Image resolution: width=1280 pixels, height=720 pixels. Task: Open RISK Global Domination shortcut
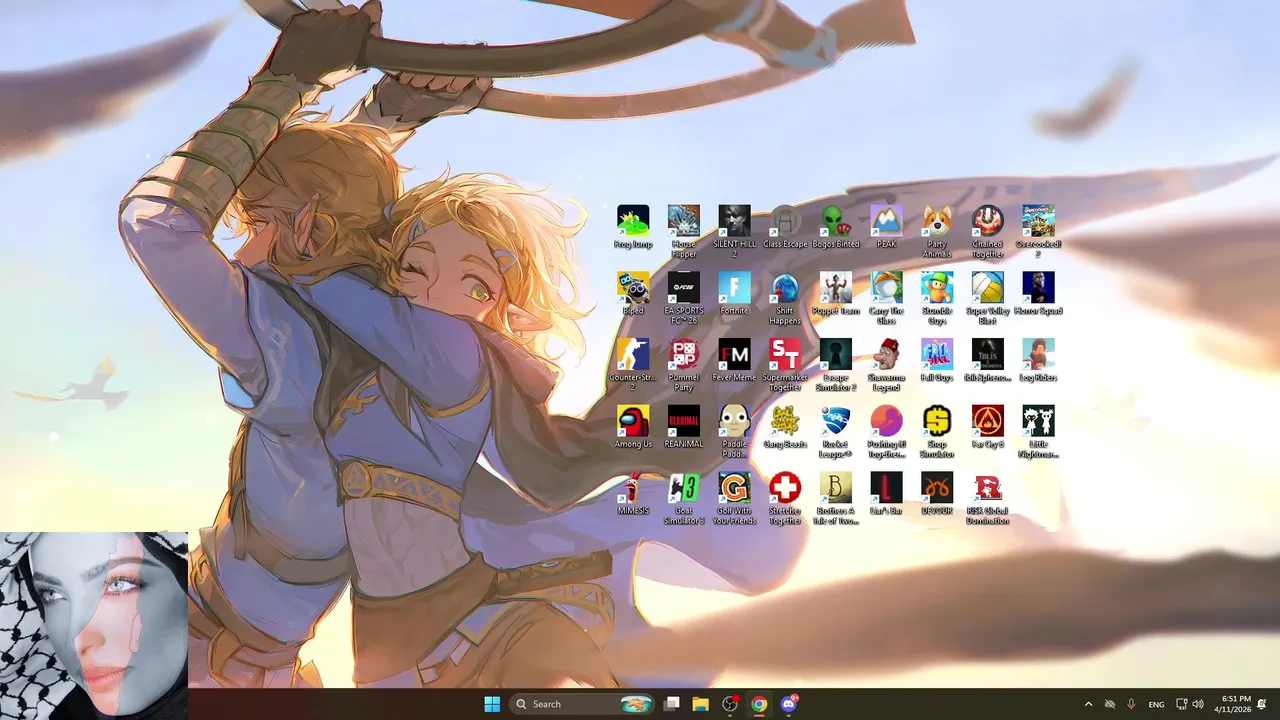[988, 499]
